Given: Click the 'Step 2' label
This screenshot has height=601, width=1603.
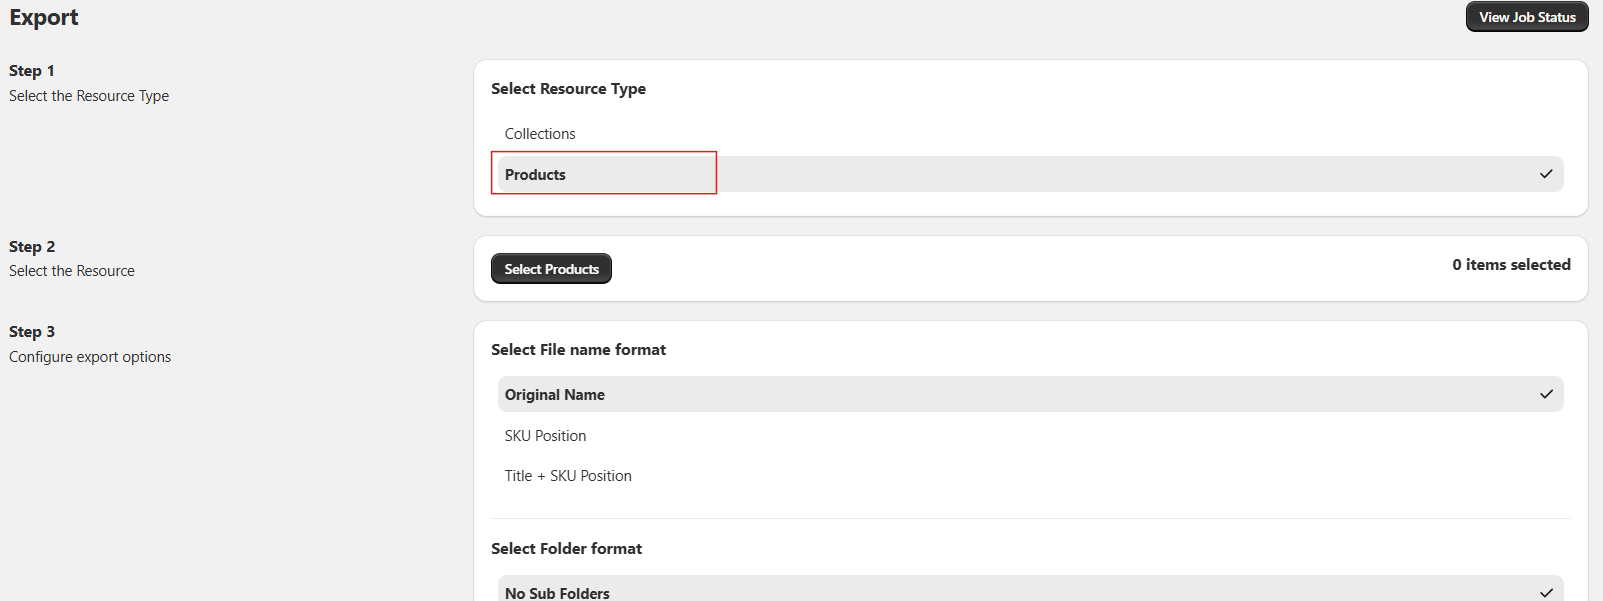Looking at the screenshot, I should coord(32,247).
